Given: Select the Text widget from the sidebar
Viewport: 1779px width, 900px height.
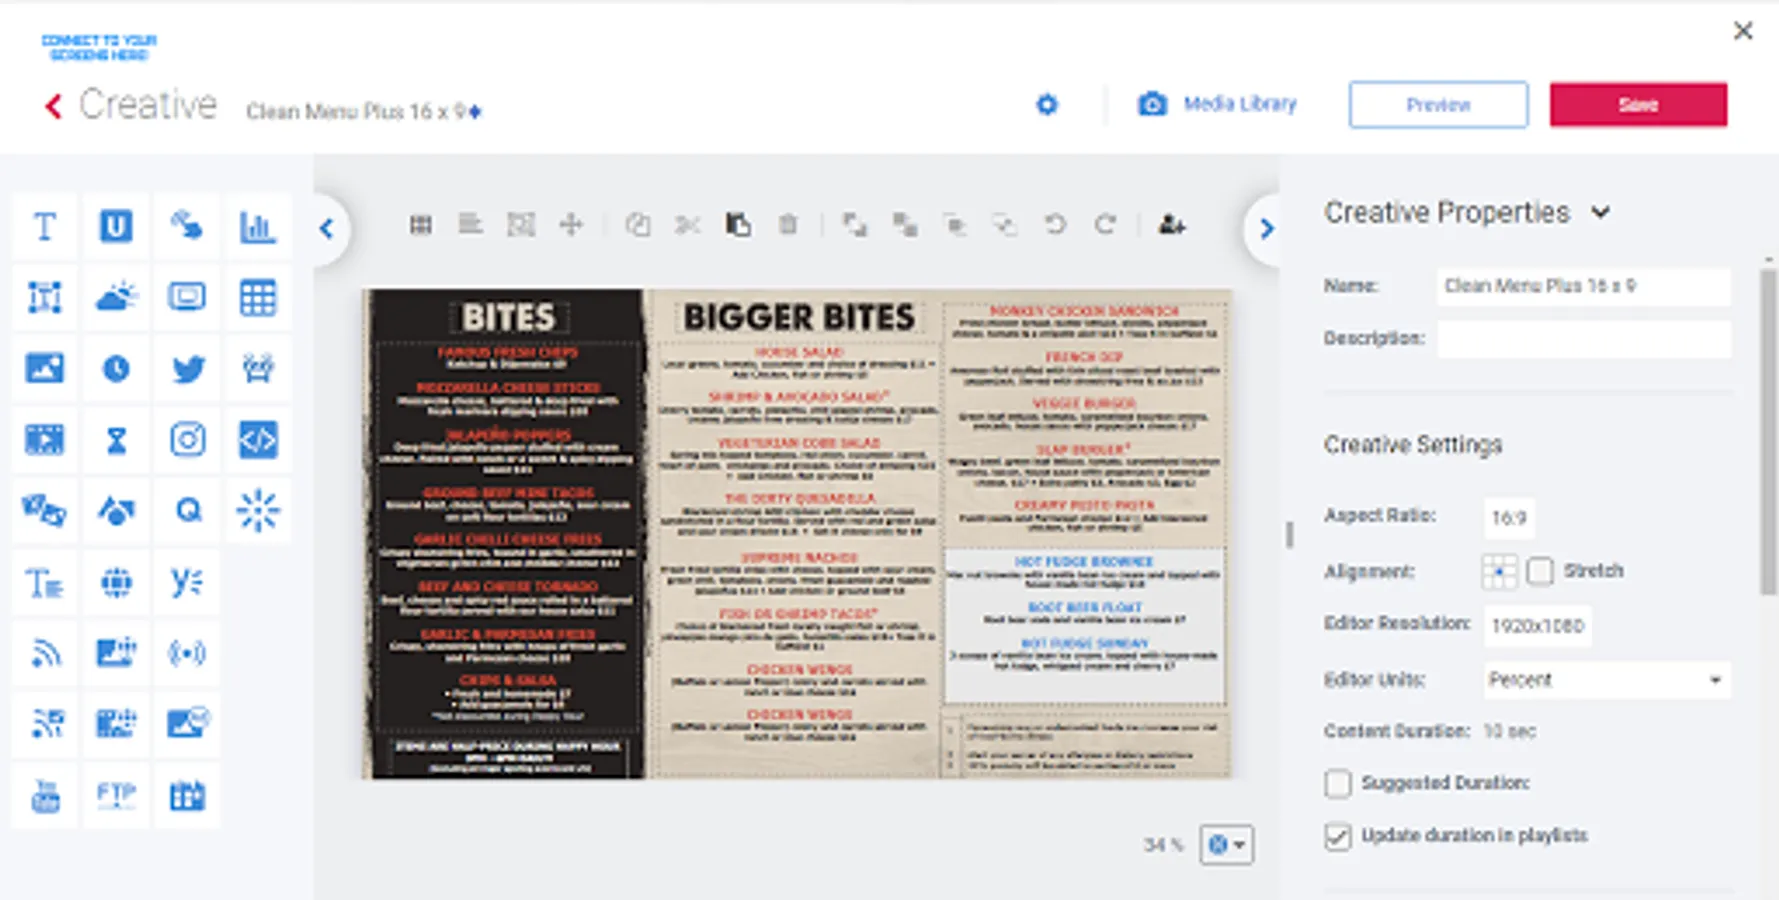Looking at the screenshot, I should pos(44,225).
